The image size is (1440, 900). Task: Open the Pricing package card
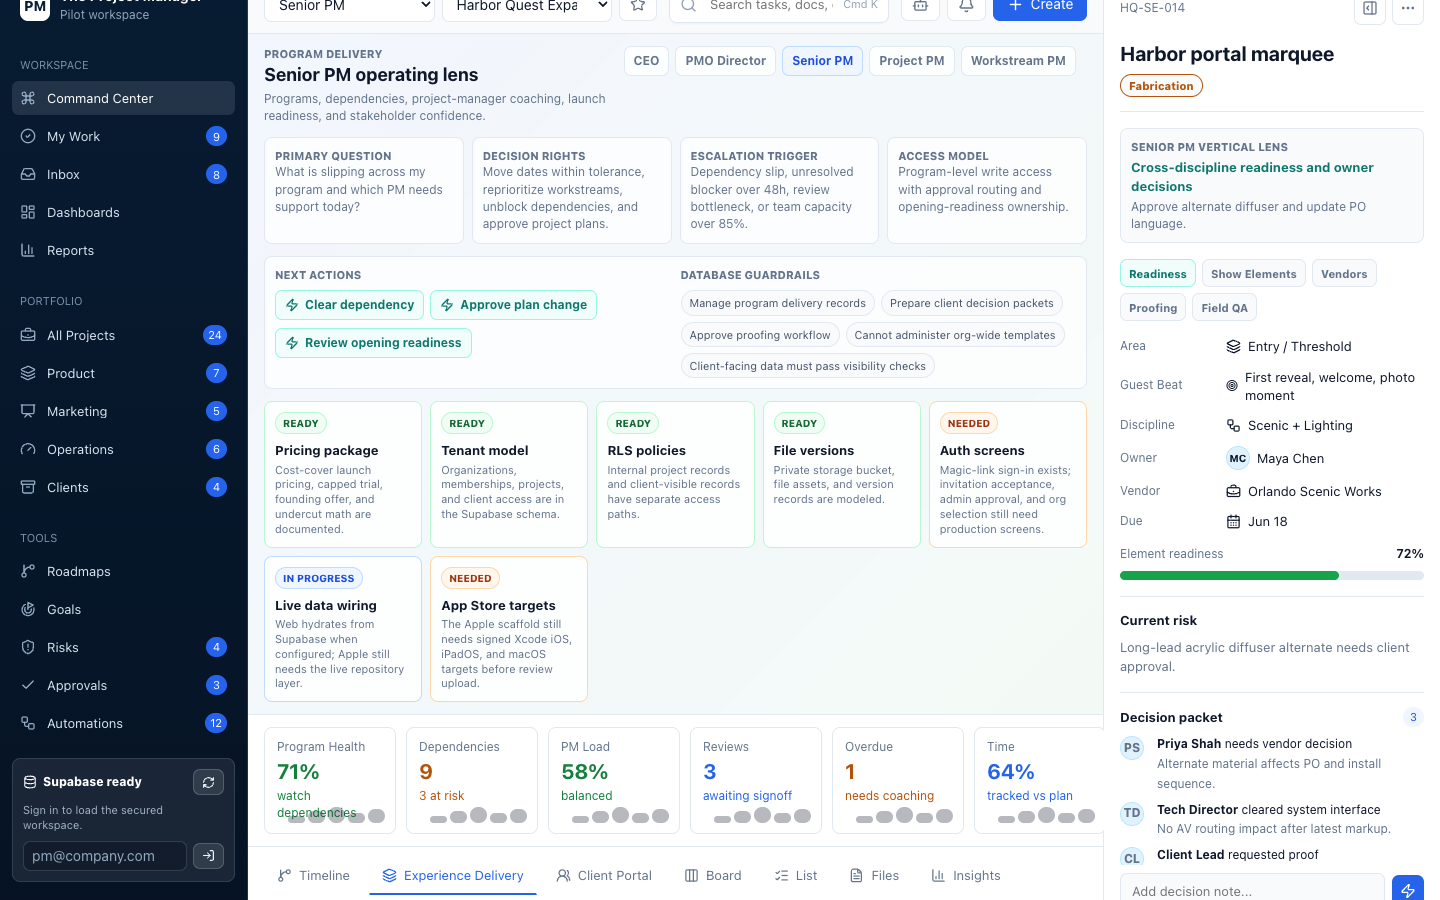(x=343, y=474)
